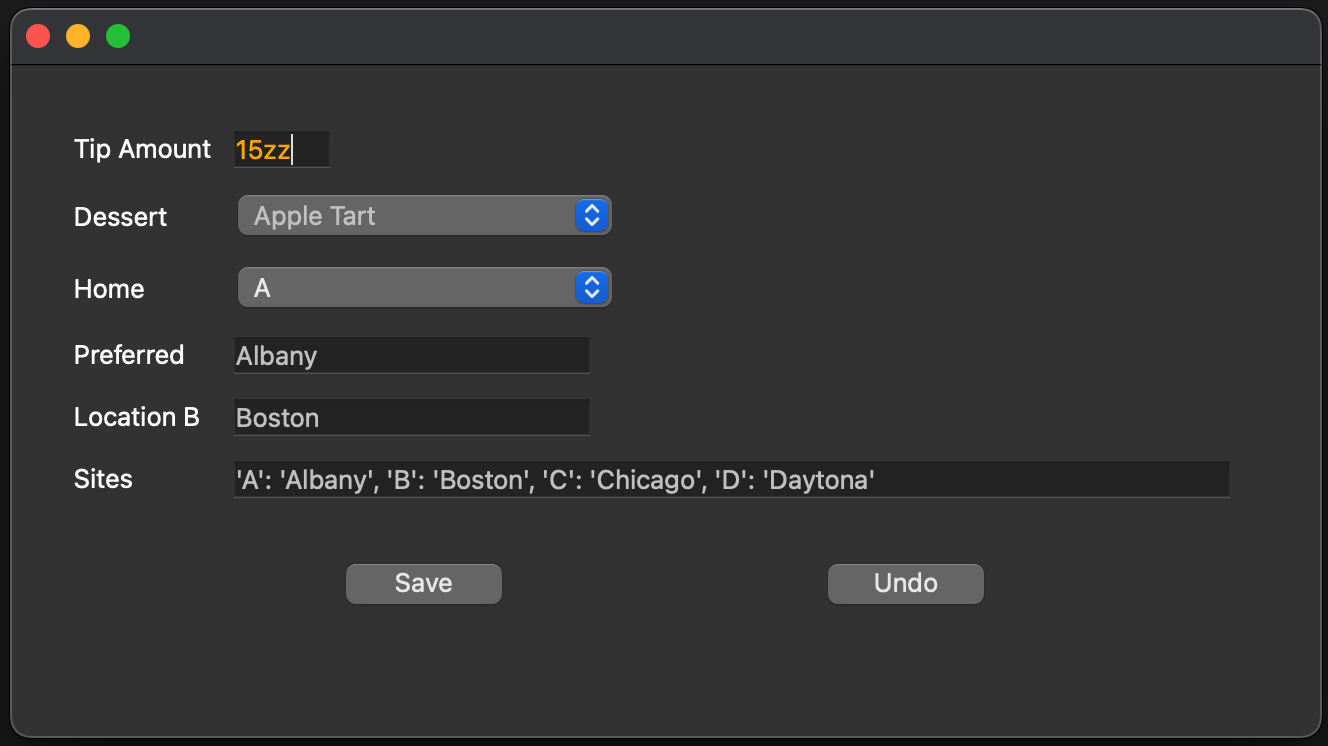Click the Location B label
The image size is (1328, 746).
tap(137, 417)
